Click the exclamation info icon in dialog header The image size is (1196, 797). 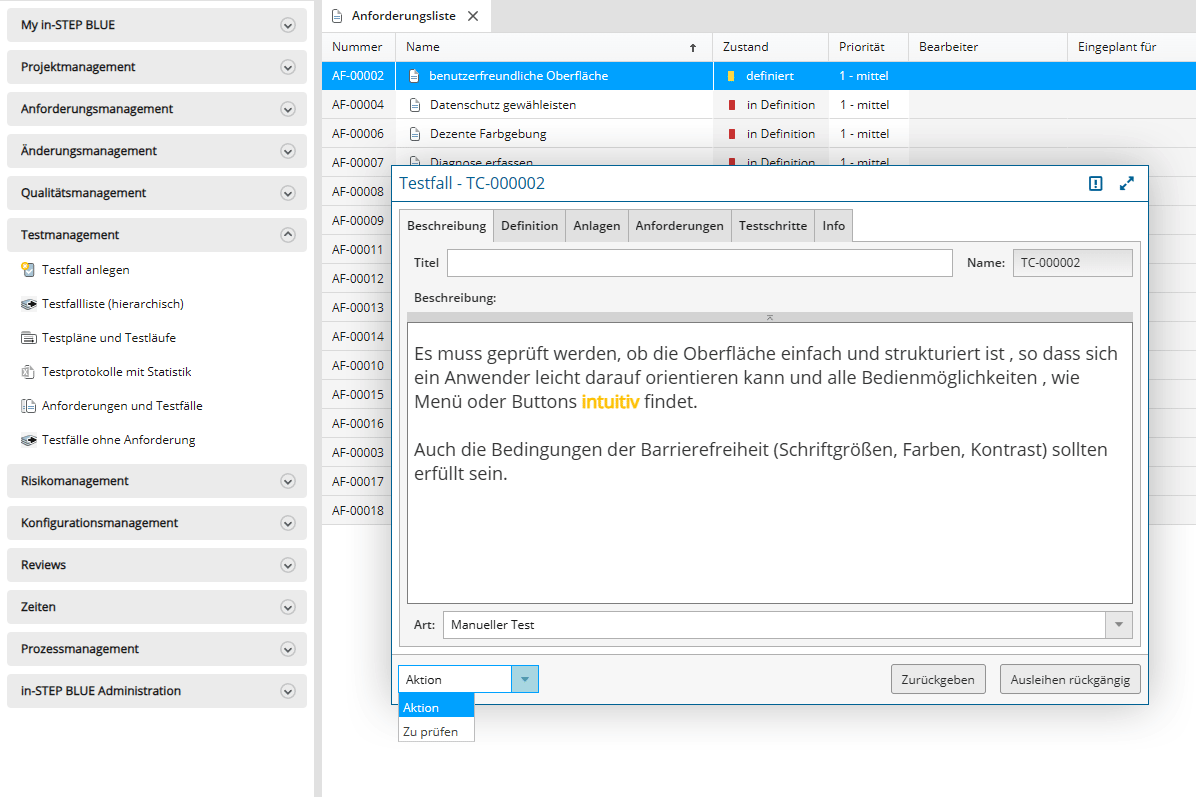(1096, 184)
